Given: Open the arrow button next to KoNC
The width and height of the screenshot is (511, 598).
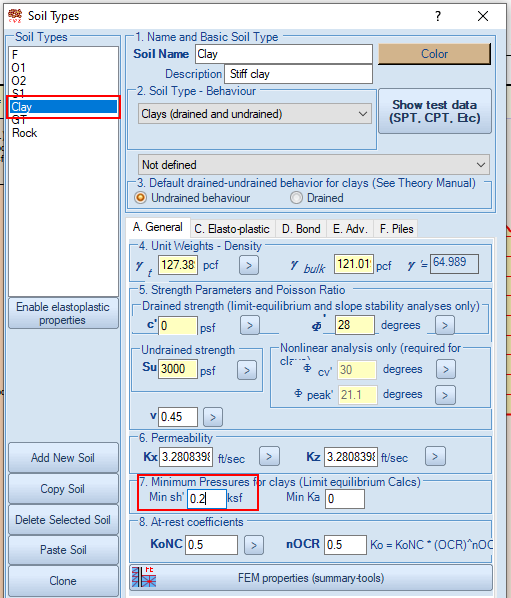Looking at the screenshot, I should (x=254, y=545).
